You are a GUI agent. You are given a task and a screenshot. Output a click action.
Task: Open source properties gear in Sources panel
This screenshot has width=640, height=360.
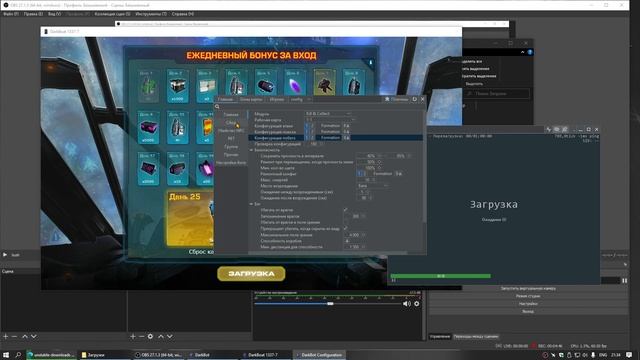[x=150, y=336]
